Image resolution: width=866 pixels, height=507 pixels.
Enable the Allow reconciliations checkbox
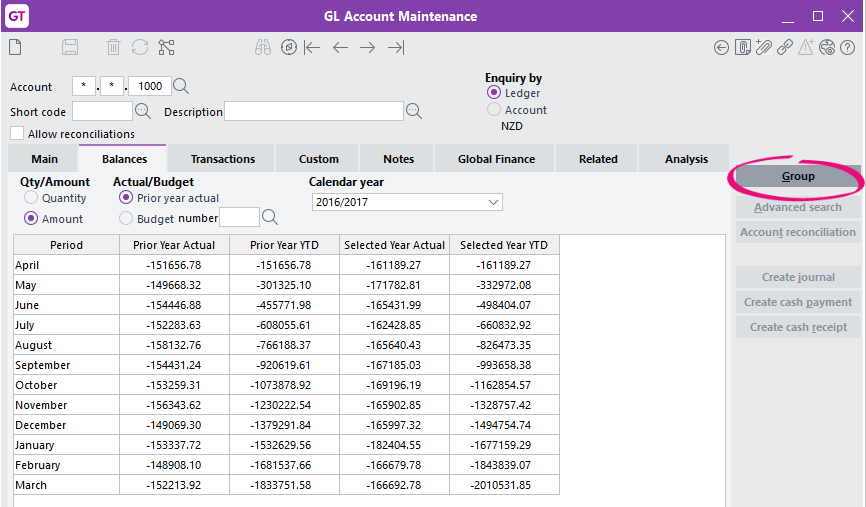pyautogui.click(x=17, y=134)
